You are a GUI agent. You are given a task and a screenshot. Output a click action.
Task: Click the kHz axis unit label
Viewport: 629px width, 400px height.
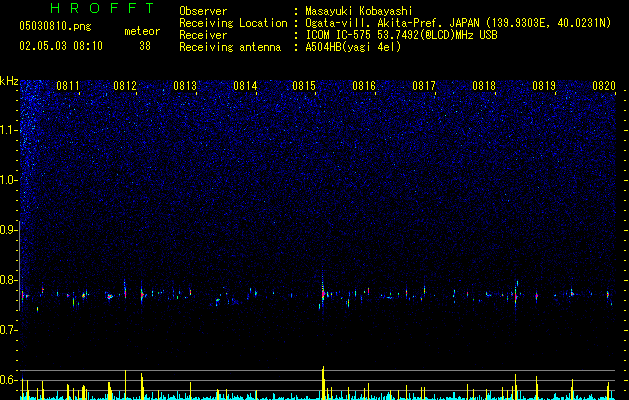9,81
